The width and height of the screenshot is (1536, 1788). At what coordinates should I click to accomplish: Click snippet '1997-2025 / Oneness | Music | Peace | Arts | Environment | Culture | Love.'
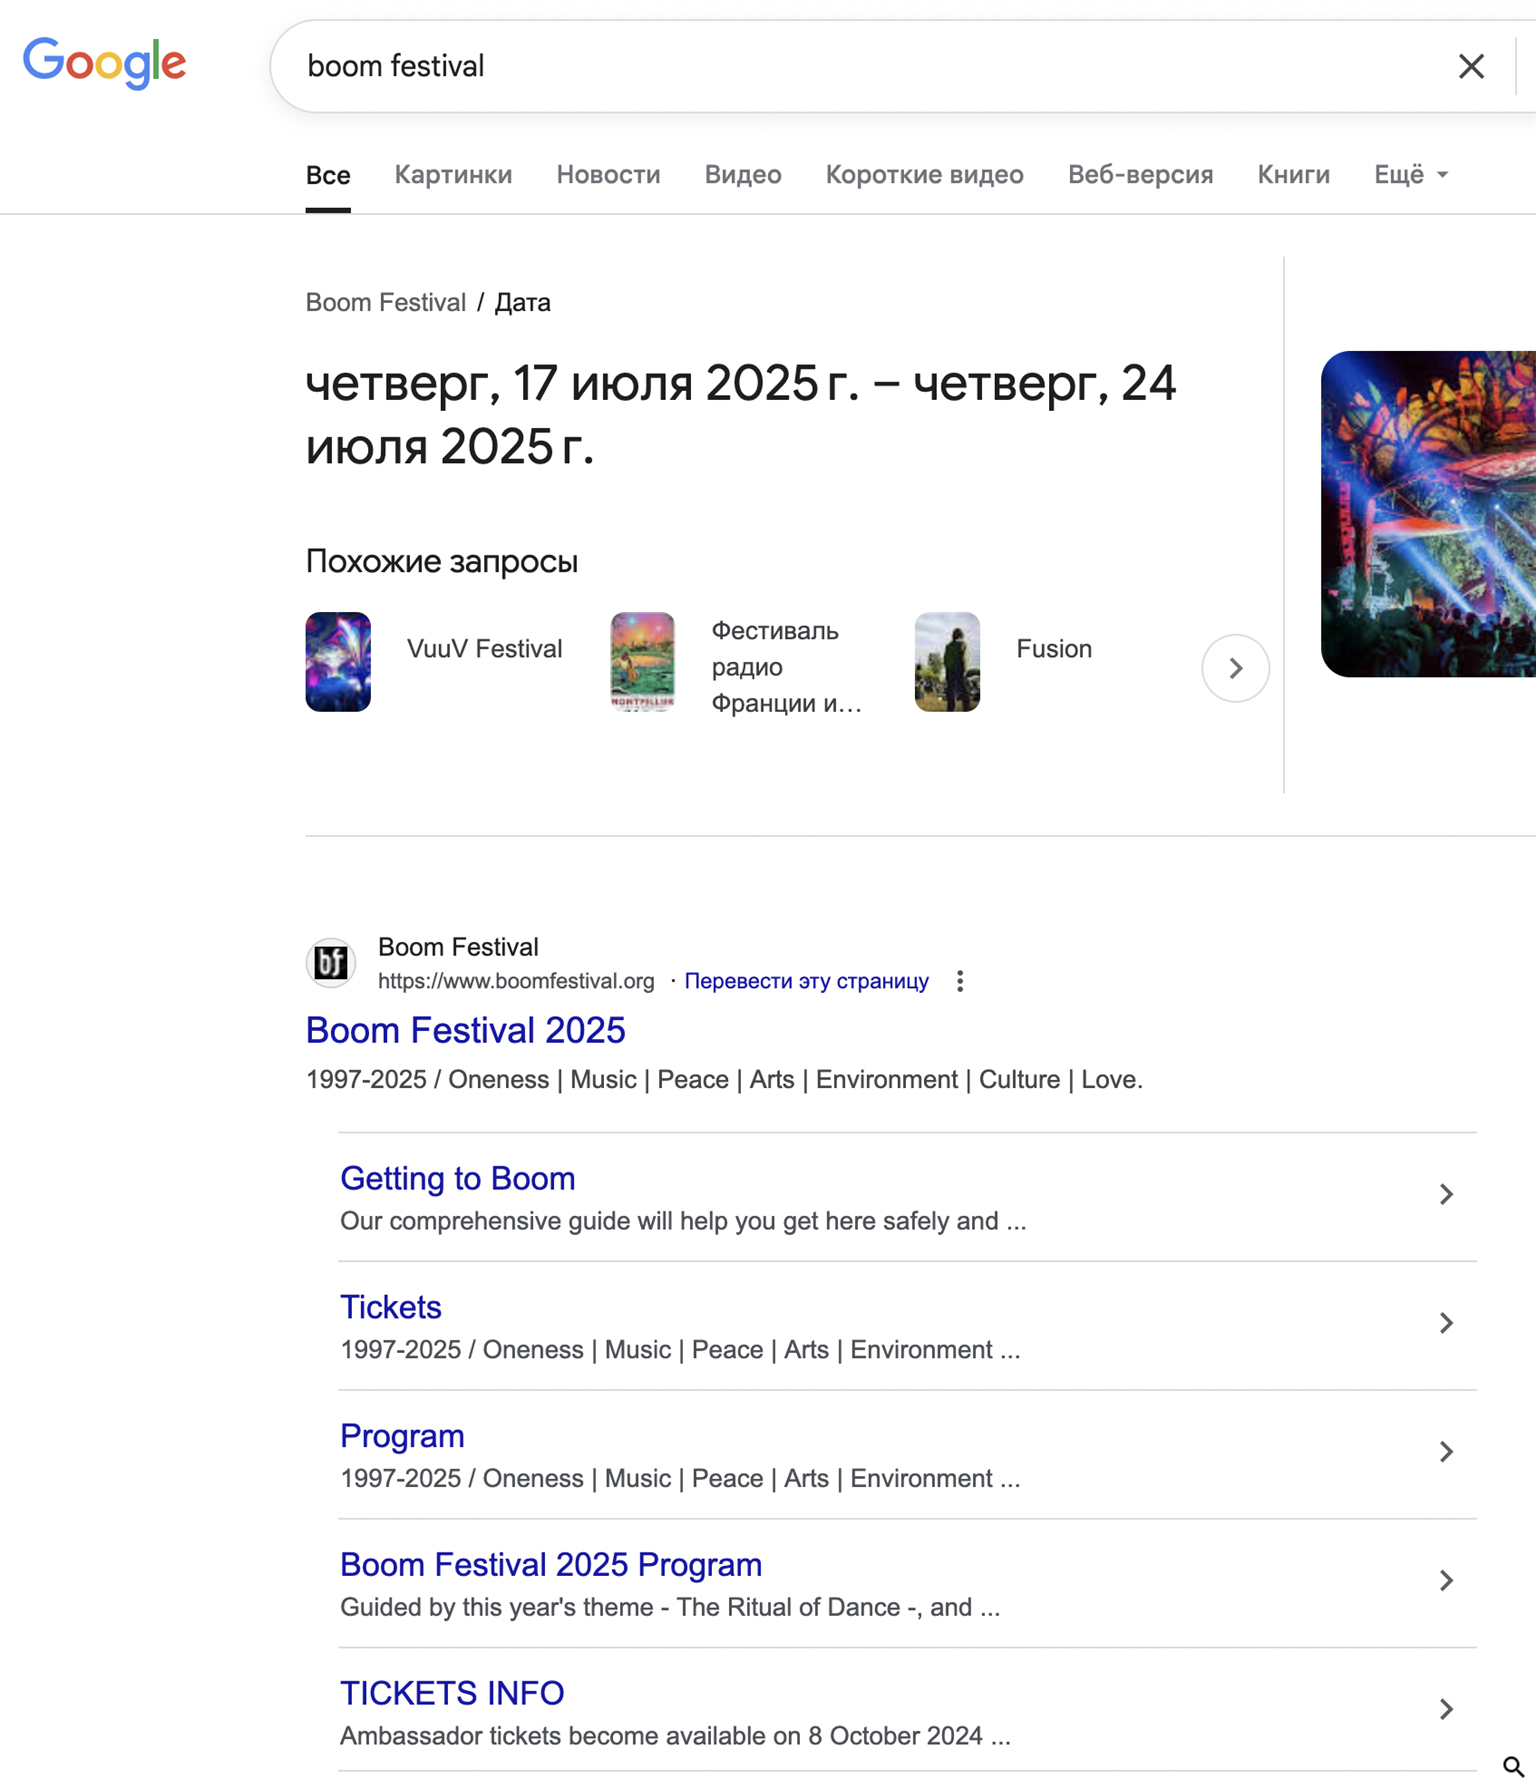(725, 1080)
